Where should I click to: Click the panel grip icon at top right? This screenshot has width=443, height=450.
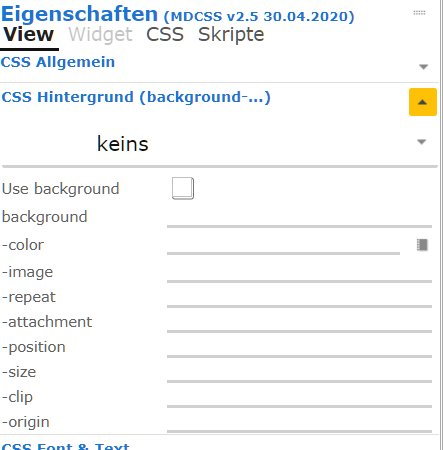[x=419, y=13]
